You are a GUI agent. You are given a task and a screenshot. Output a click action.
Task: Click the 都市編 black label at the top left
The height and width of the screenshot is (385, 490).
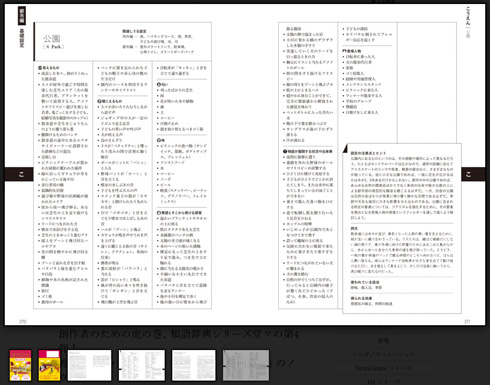coord(22,16)
